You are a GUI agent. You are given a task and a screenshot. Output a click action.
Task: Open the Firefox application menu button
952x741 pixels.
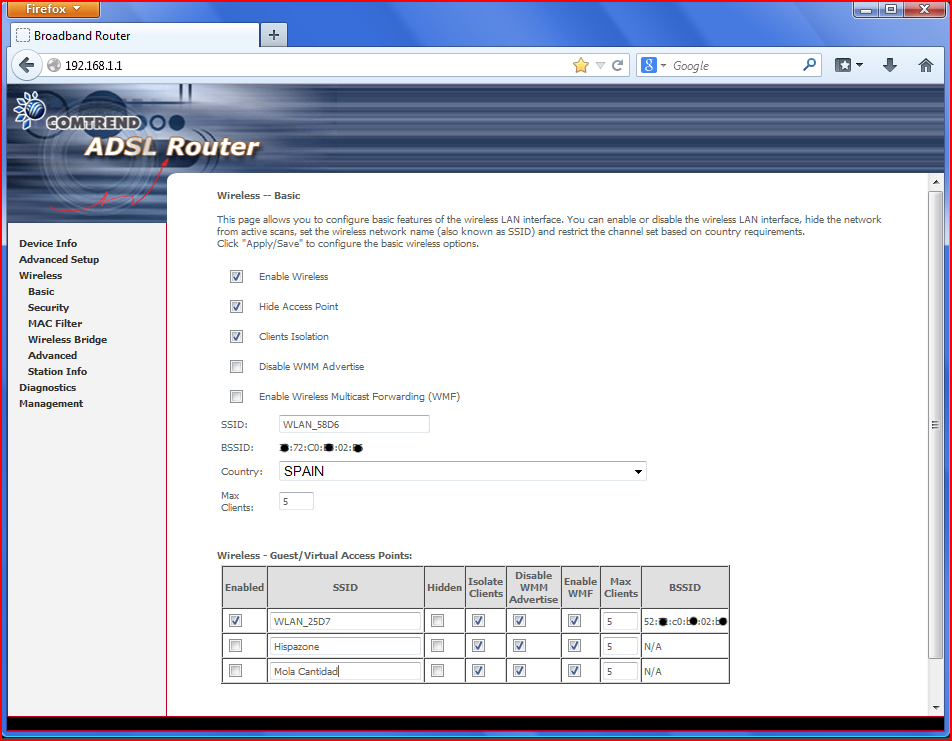click(x=53, y=9)
